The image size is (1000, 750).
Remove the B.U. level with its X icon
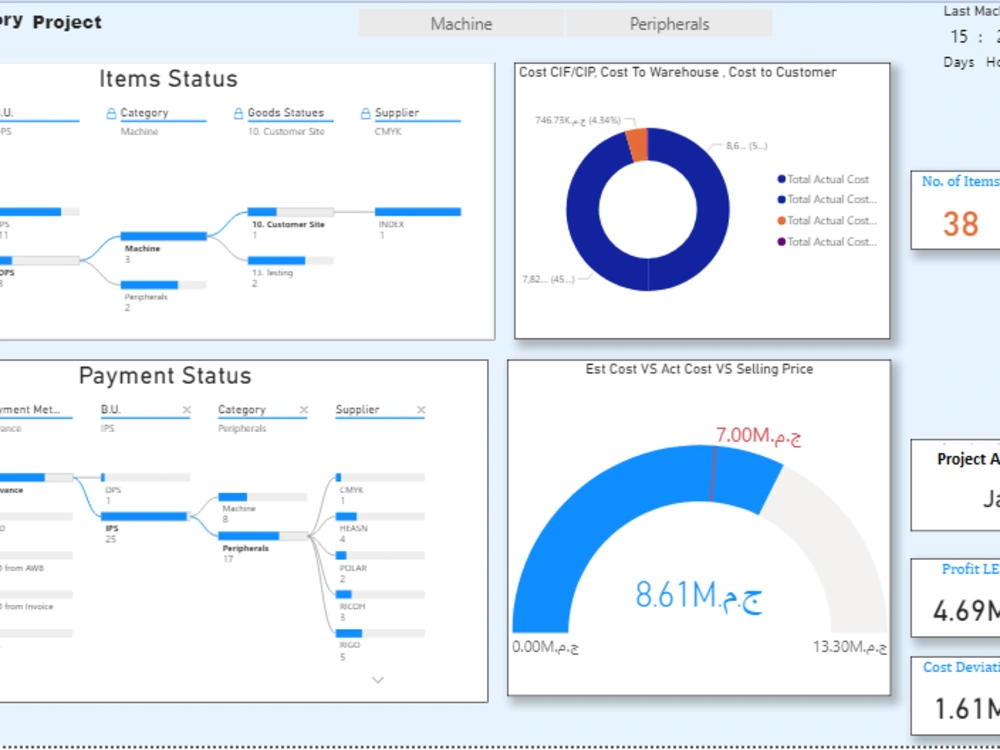point(186,410)
